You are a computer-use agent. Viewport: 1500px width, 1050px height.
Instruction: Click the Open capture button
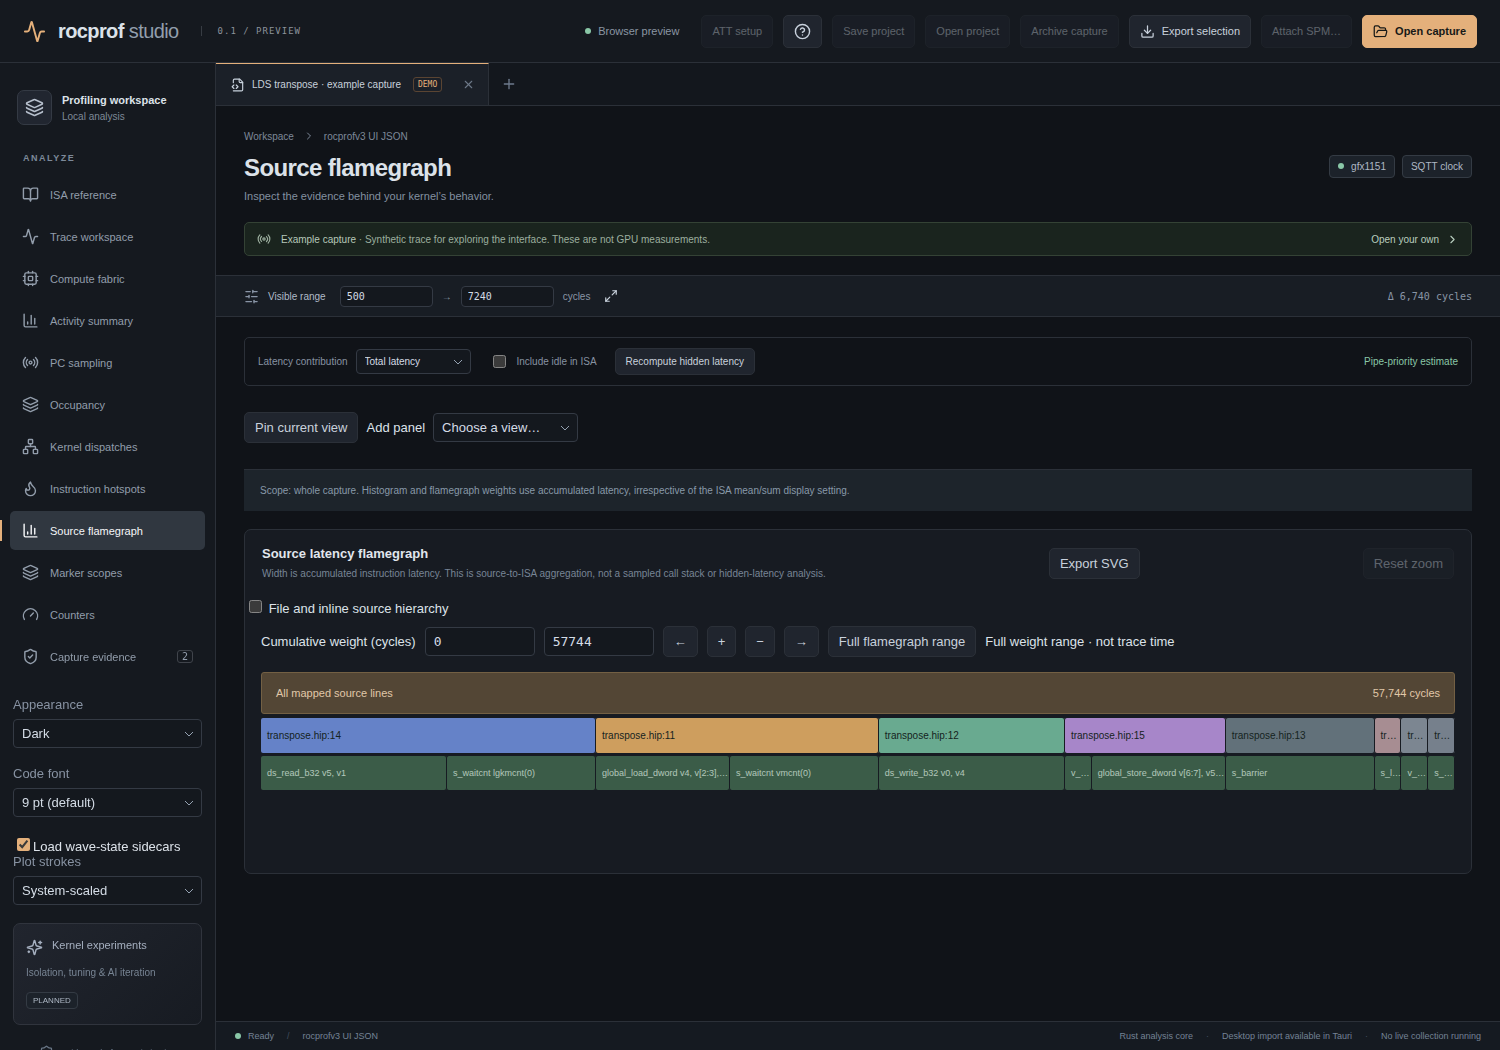coord(1419,31)
